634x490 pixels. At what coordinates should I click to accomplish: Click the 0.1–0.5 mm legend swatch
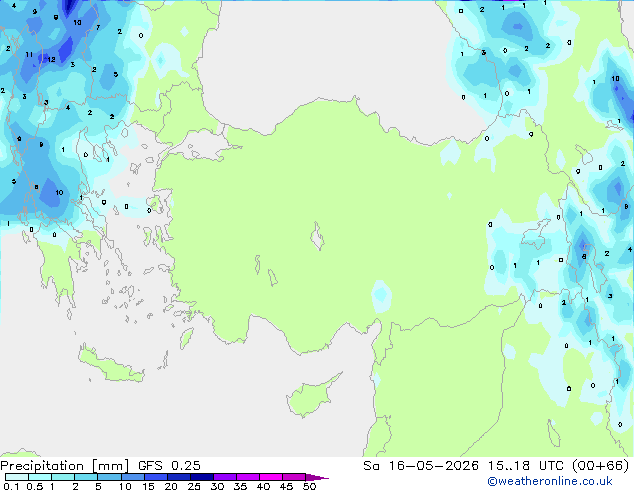pyautogui.click(x=17, y=477)
